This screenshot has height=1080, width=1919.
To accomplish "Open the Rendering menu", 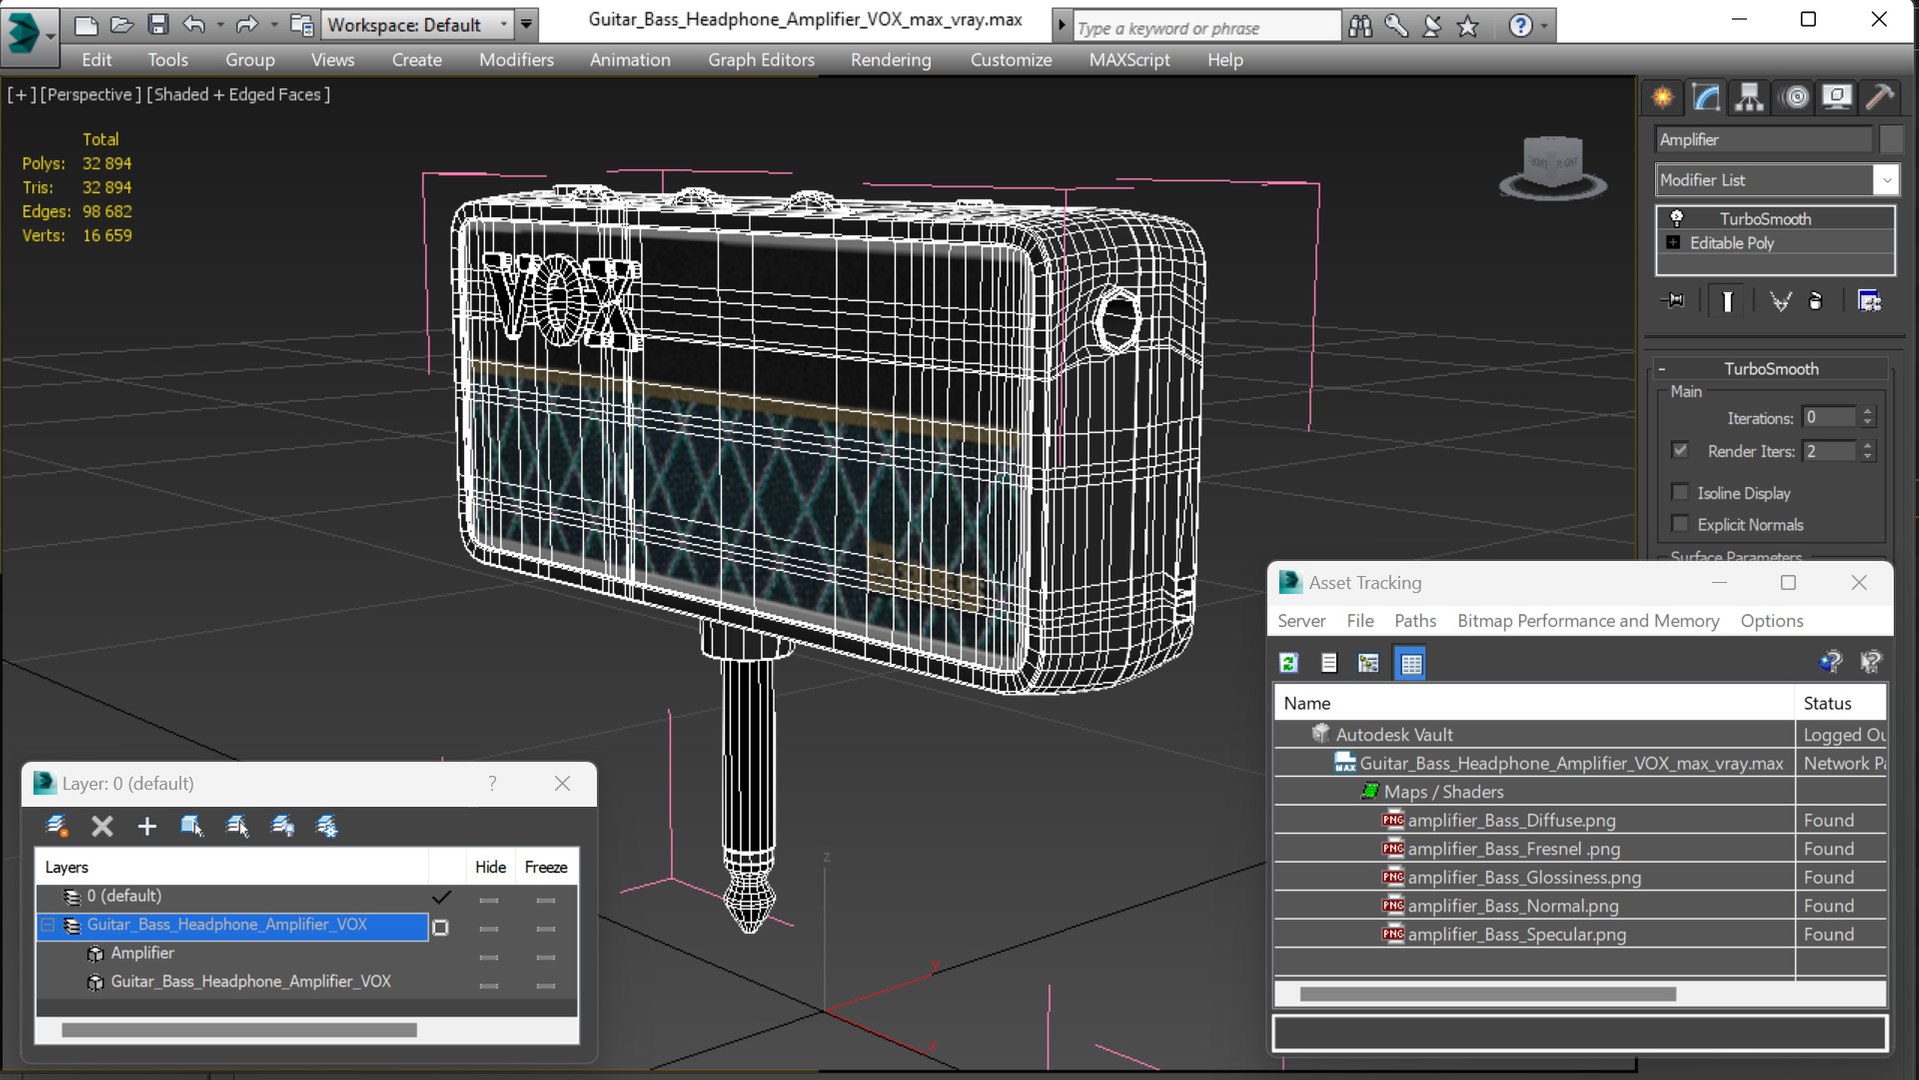I will (890, 60).
